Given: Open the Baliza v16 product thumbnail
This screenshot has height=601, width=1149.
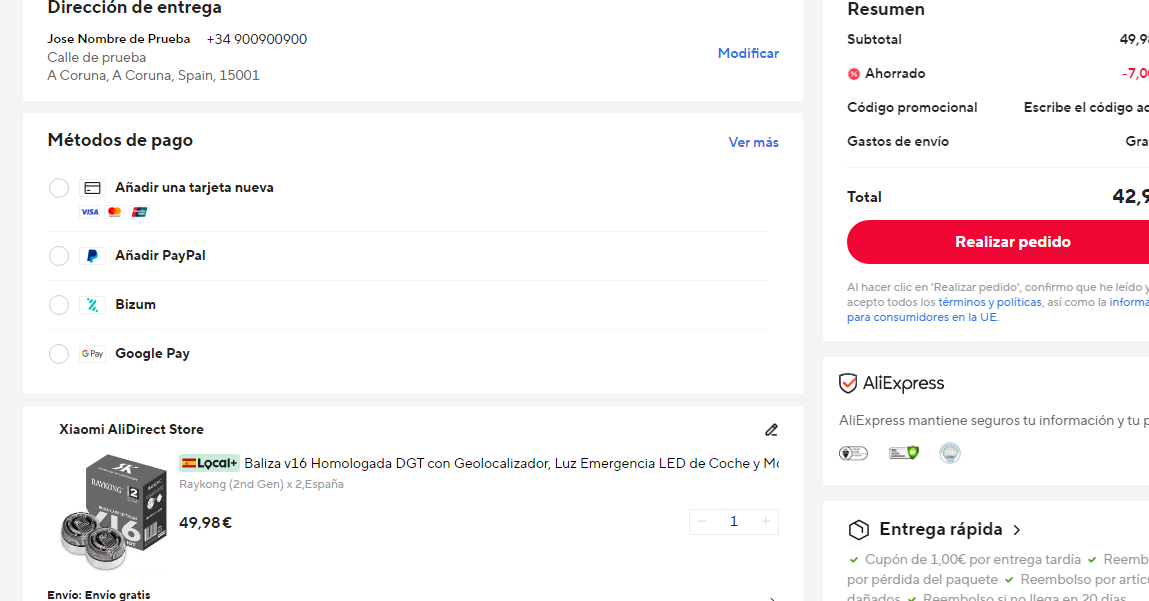Looking at the screenshot, I should [x=114, y=512].
